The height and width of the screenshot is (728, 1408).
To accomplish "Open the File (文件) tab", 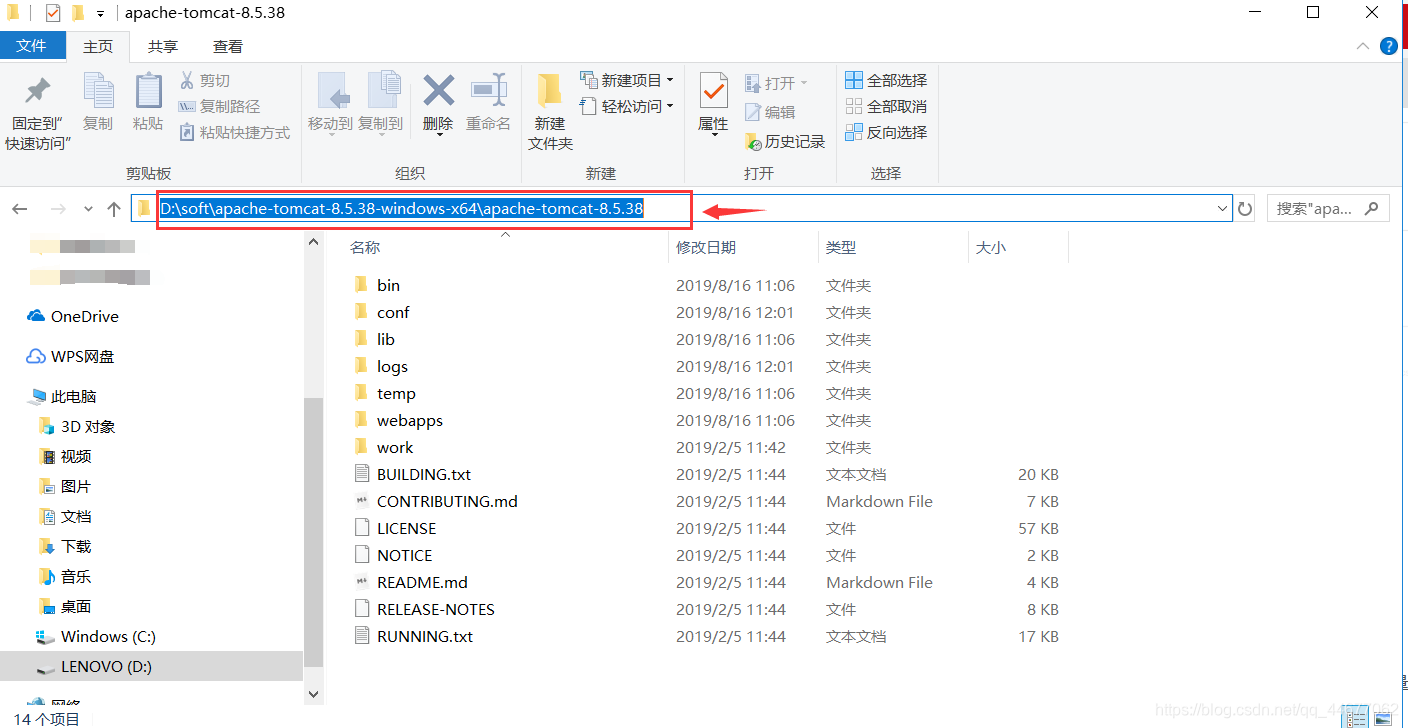I will 32,46.
